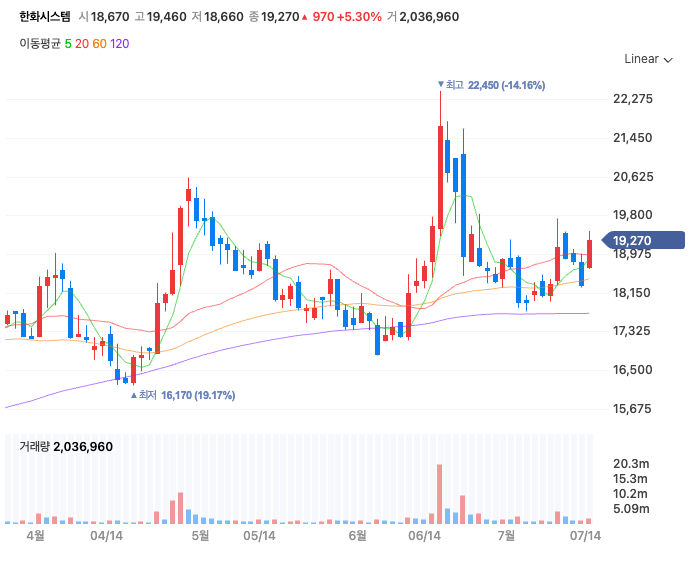Click the 07/14 date axis label

[x=585, y=536]
